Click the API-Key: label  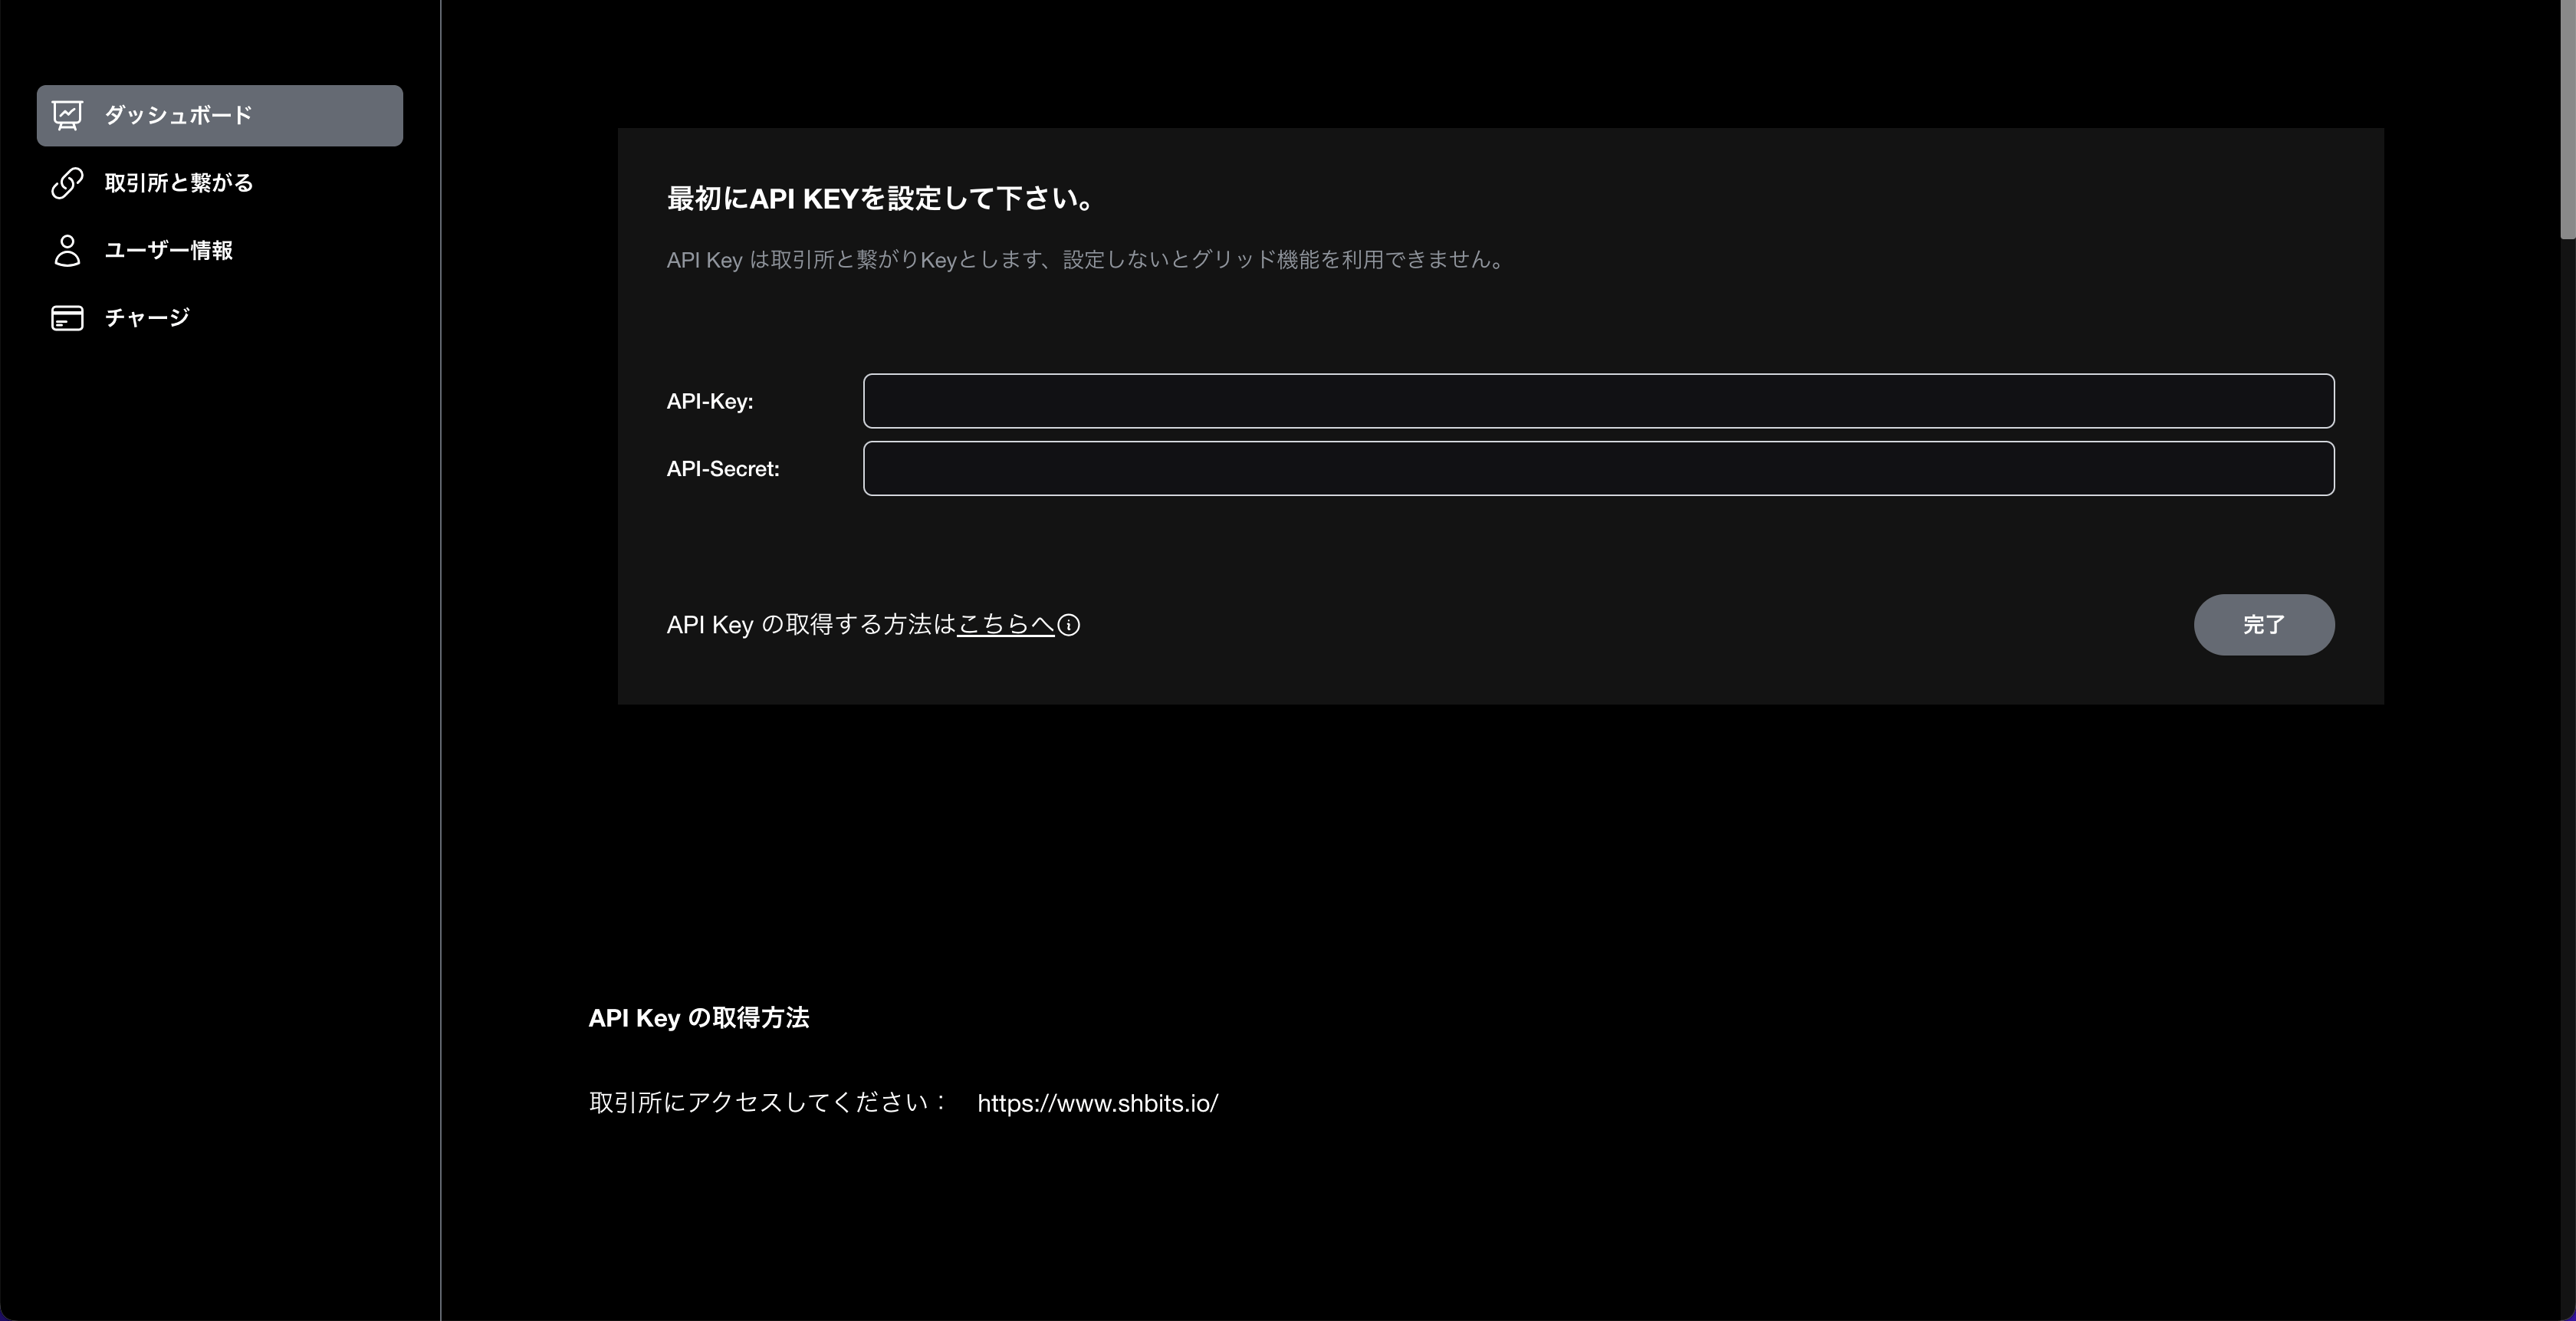pyautogui.click(x=710, y=401)
